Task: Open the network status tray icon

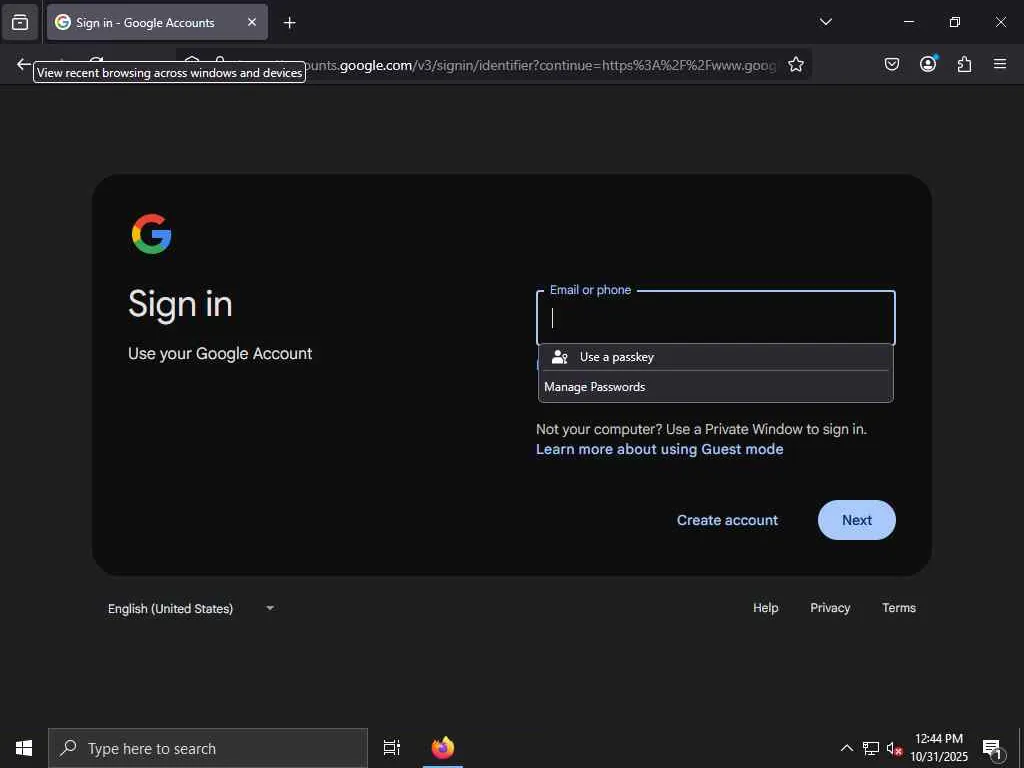Action: (871, 748)
